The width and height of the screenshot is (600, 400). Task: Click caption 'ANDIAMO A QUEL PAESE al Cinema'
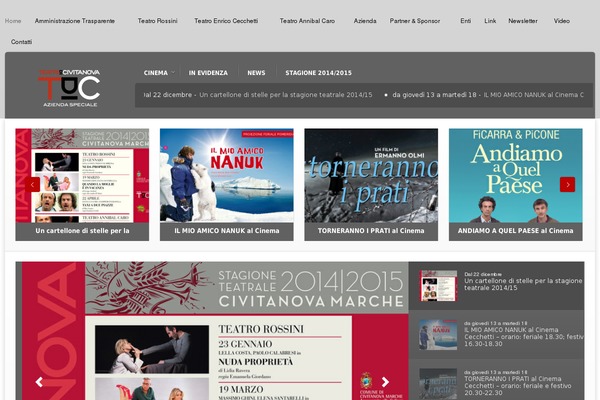515,231
